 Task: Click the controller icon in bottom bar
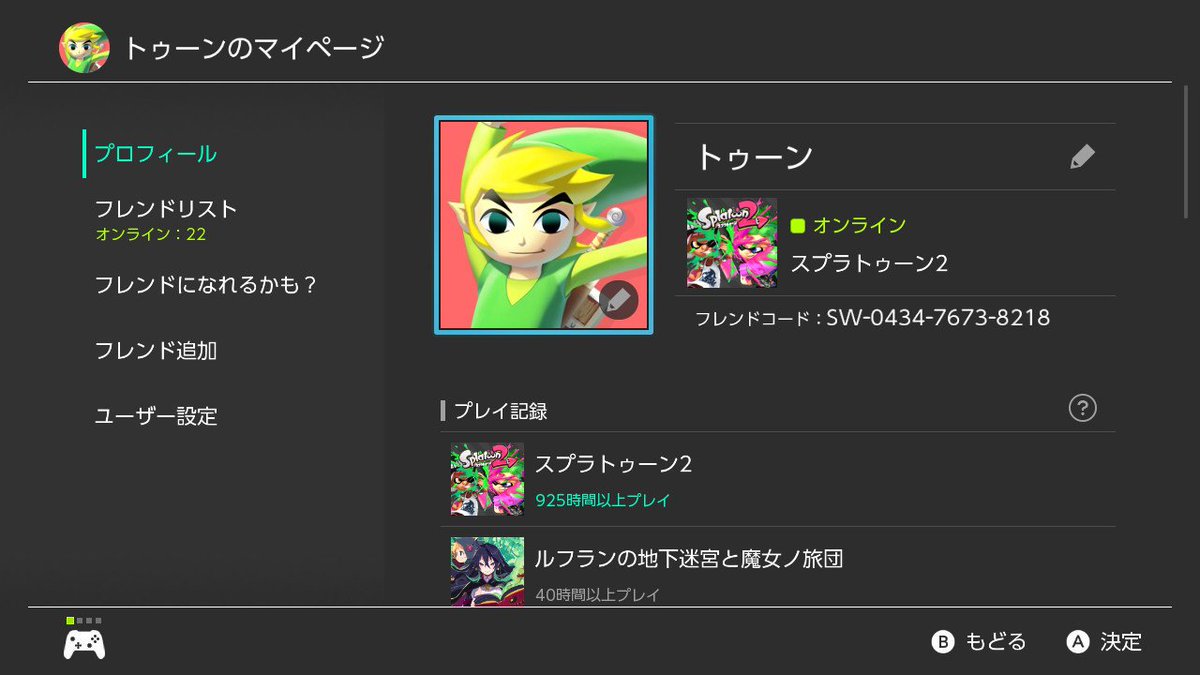click(85, 644)
